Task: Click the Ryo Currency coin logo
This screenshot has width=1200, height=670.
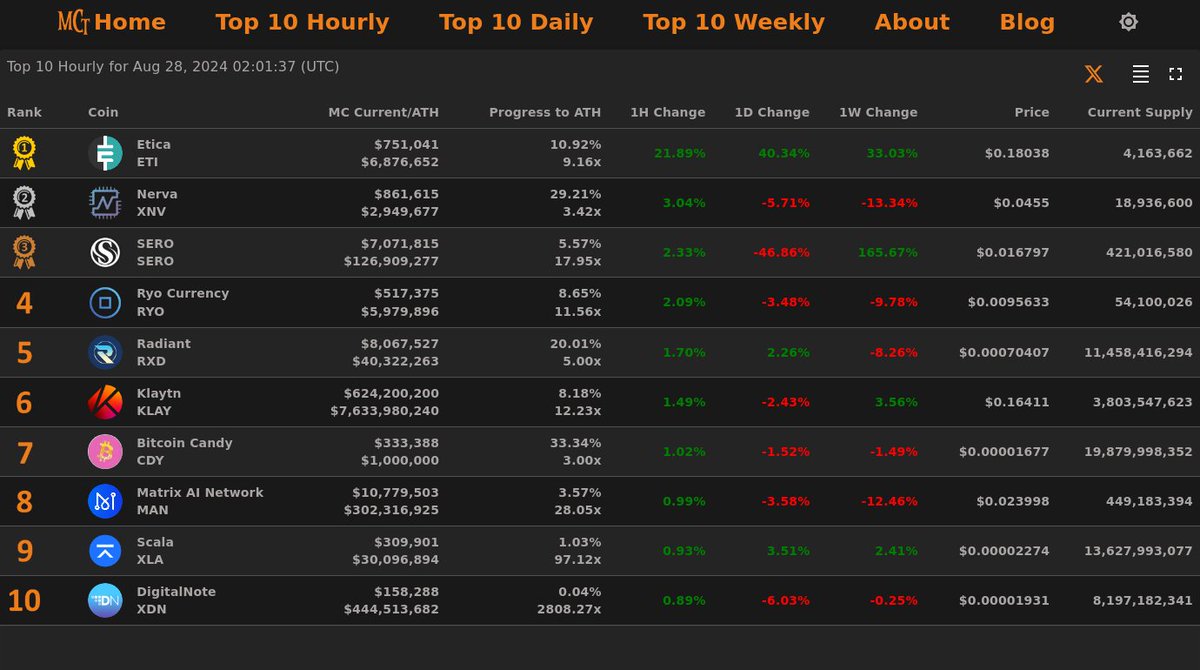Action: pos(105,302)
